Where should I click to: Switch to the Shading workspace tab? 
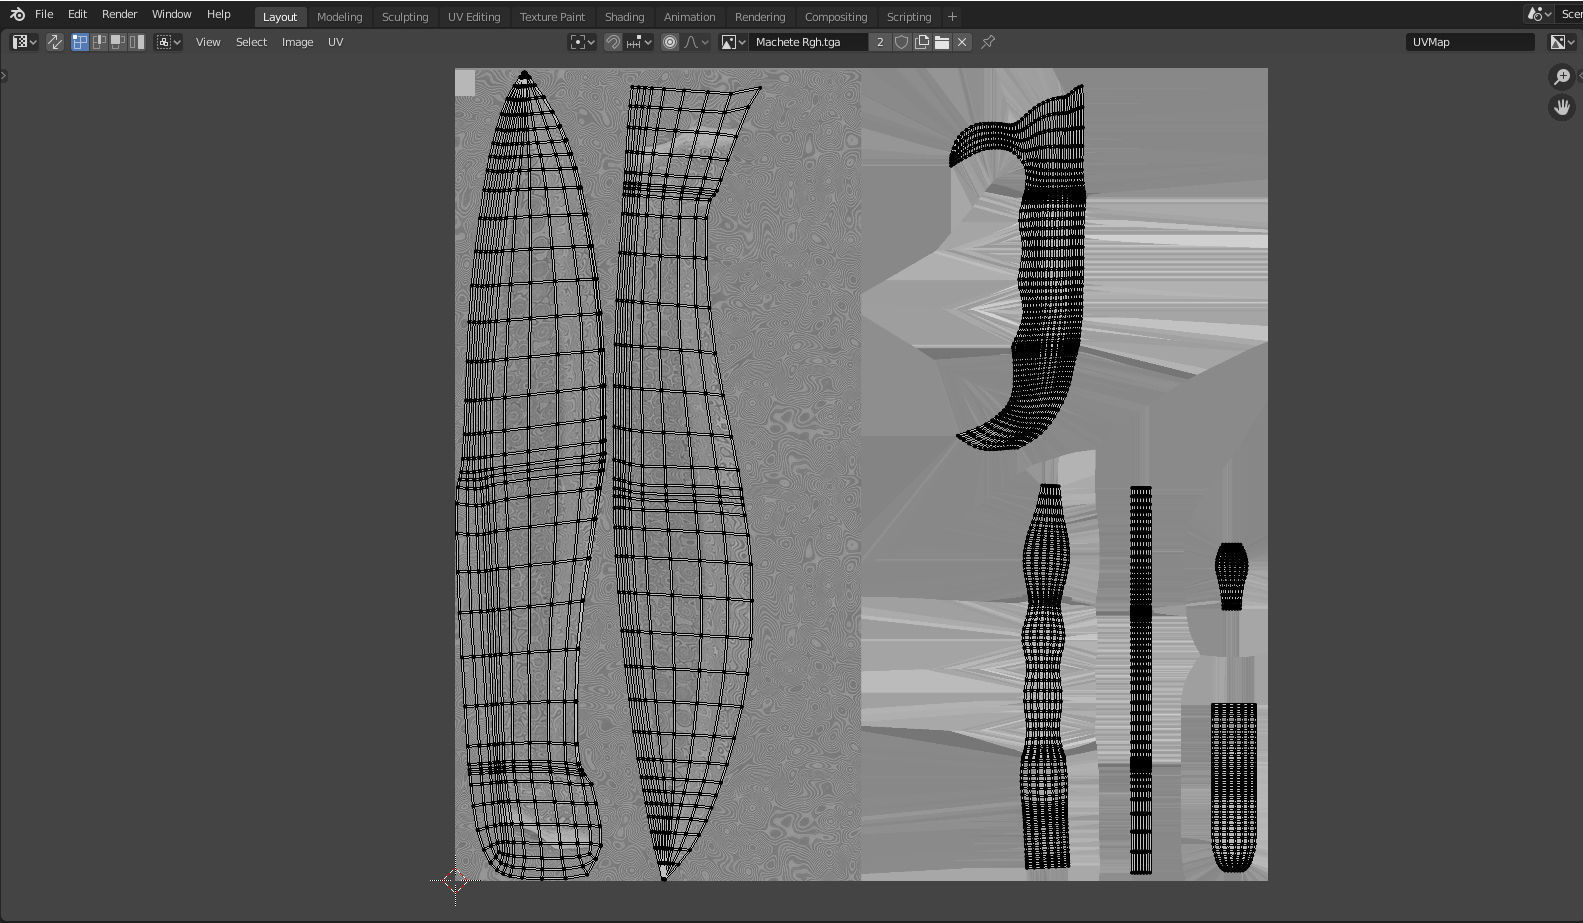coord(624,17)
